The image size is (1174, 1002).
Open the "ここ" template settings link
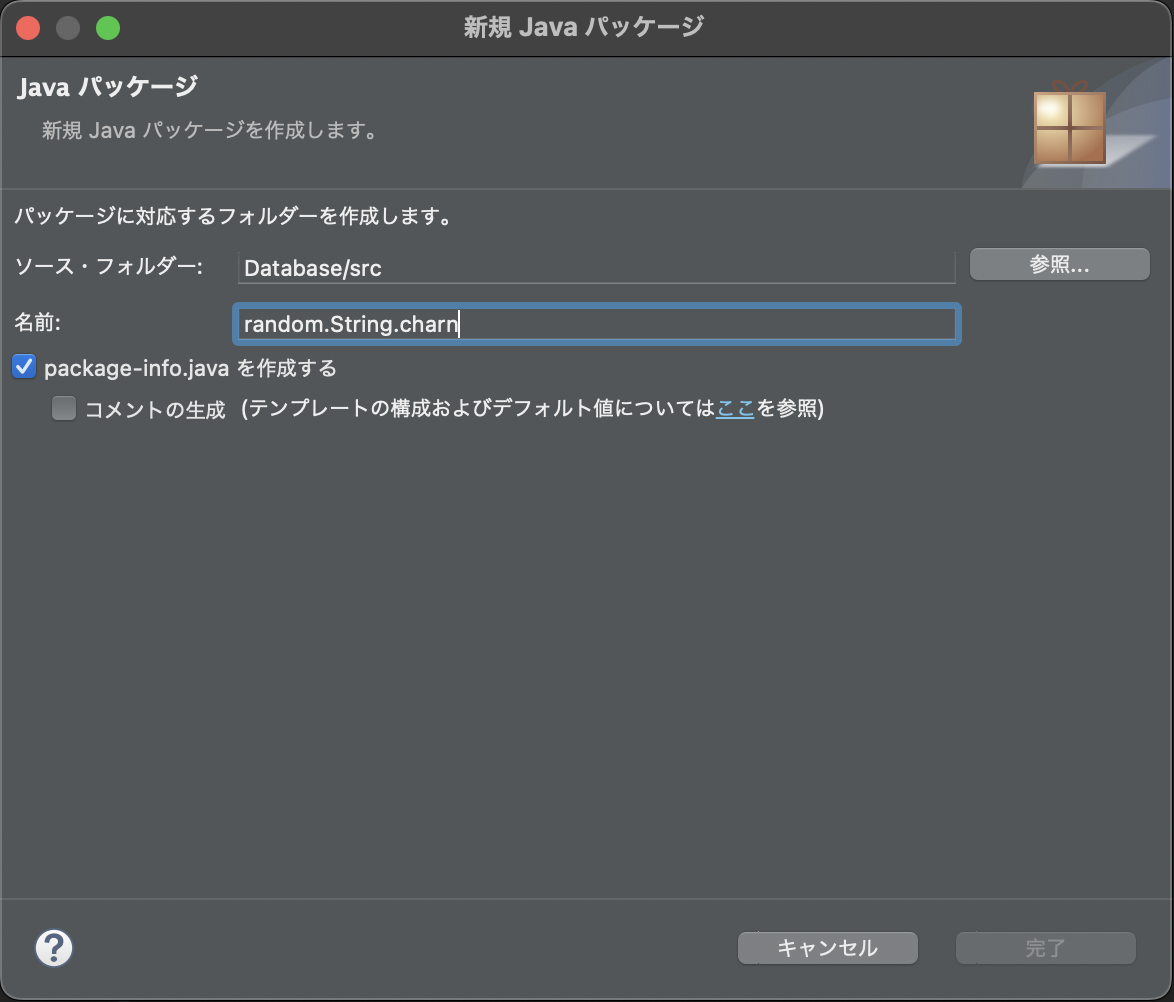coord(735,408)
